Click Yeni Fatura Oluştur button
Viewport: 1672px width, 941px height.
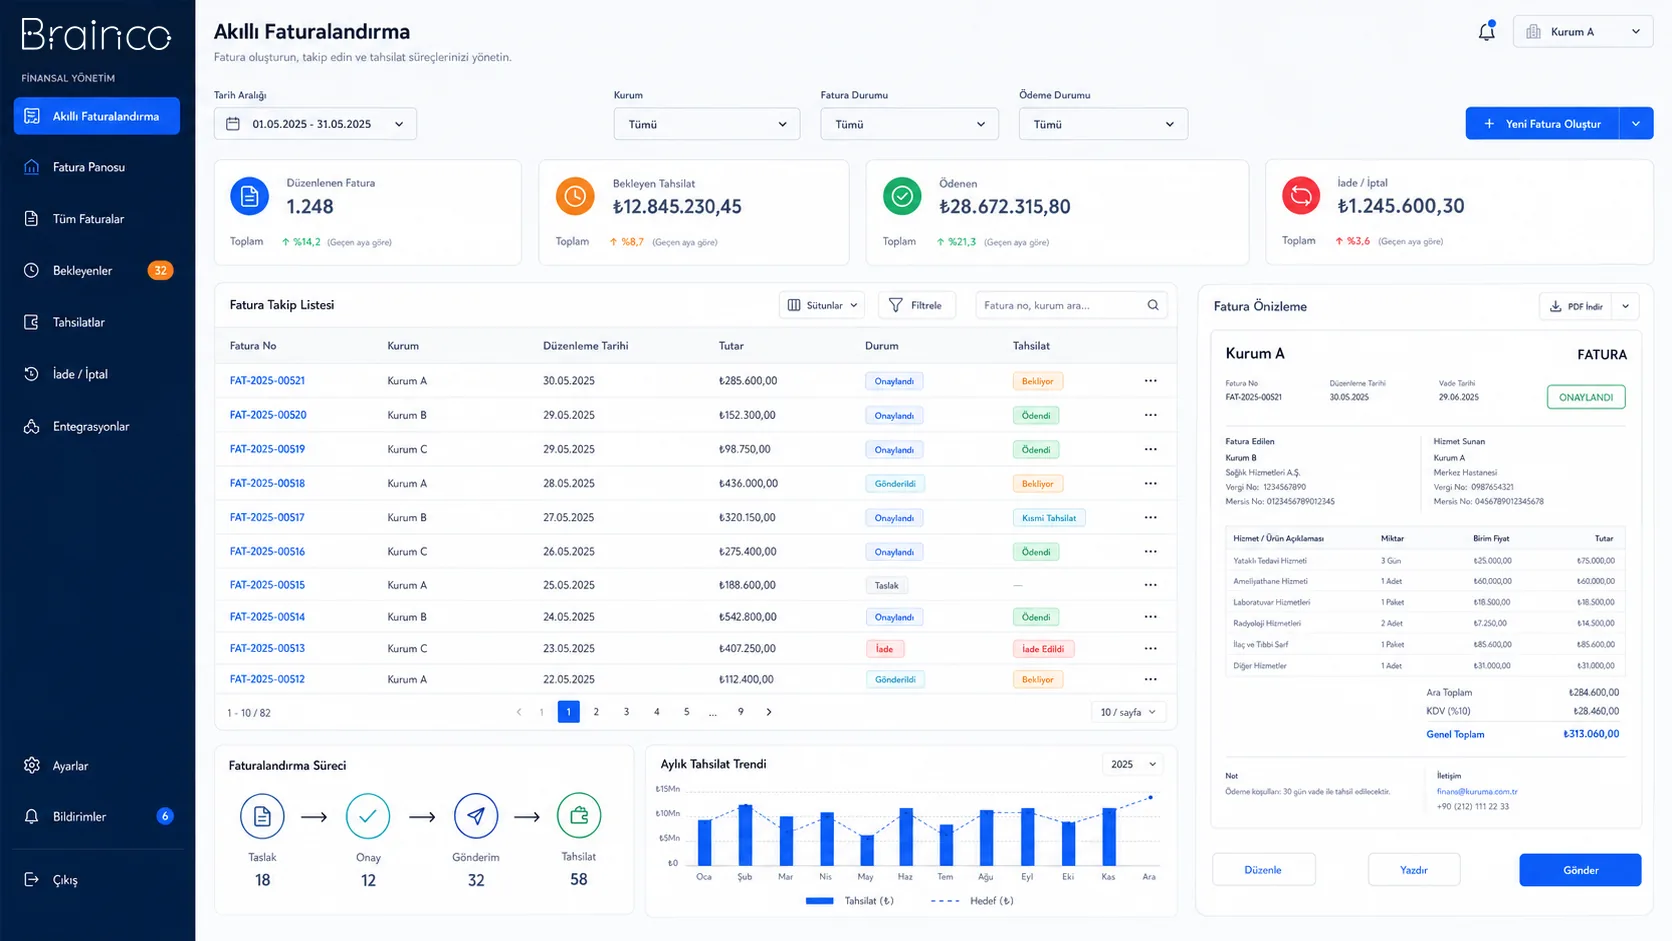click(x=1542, y=124)
